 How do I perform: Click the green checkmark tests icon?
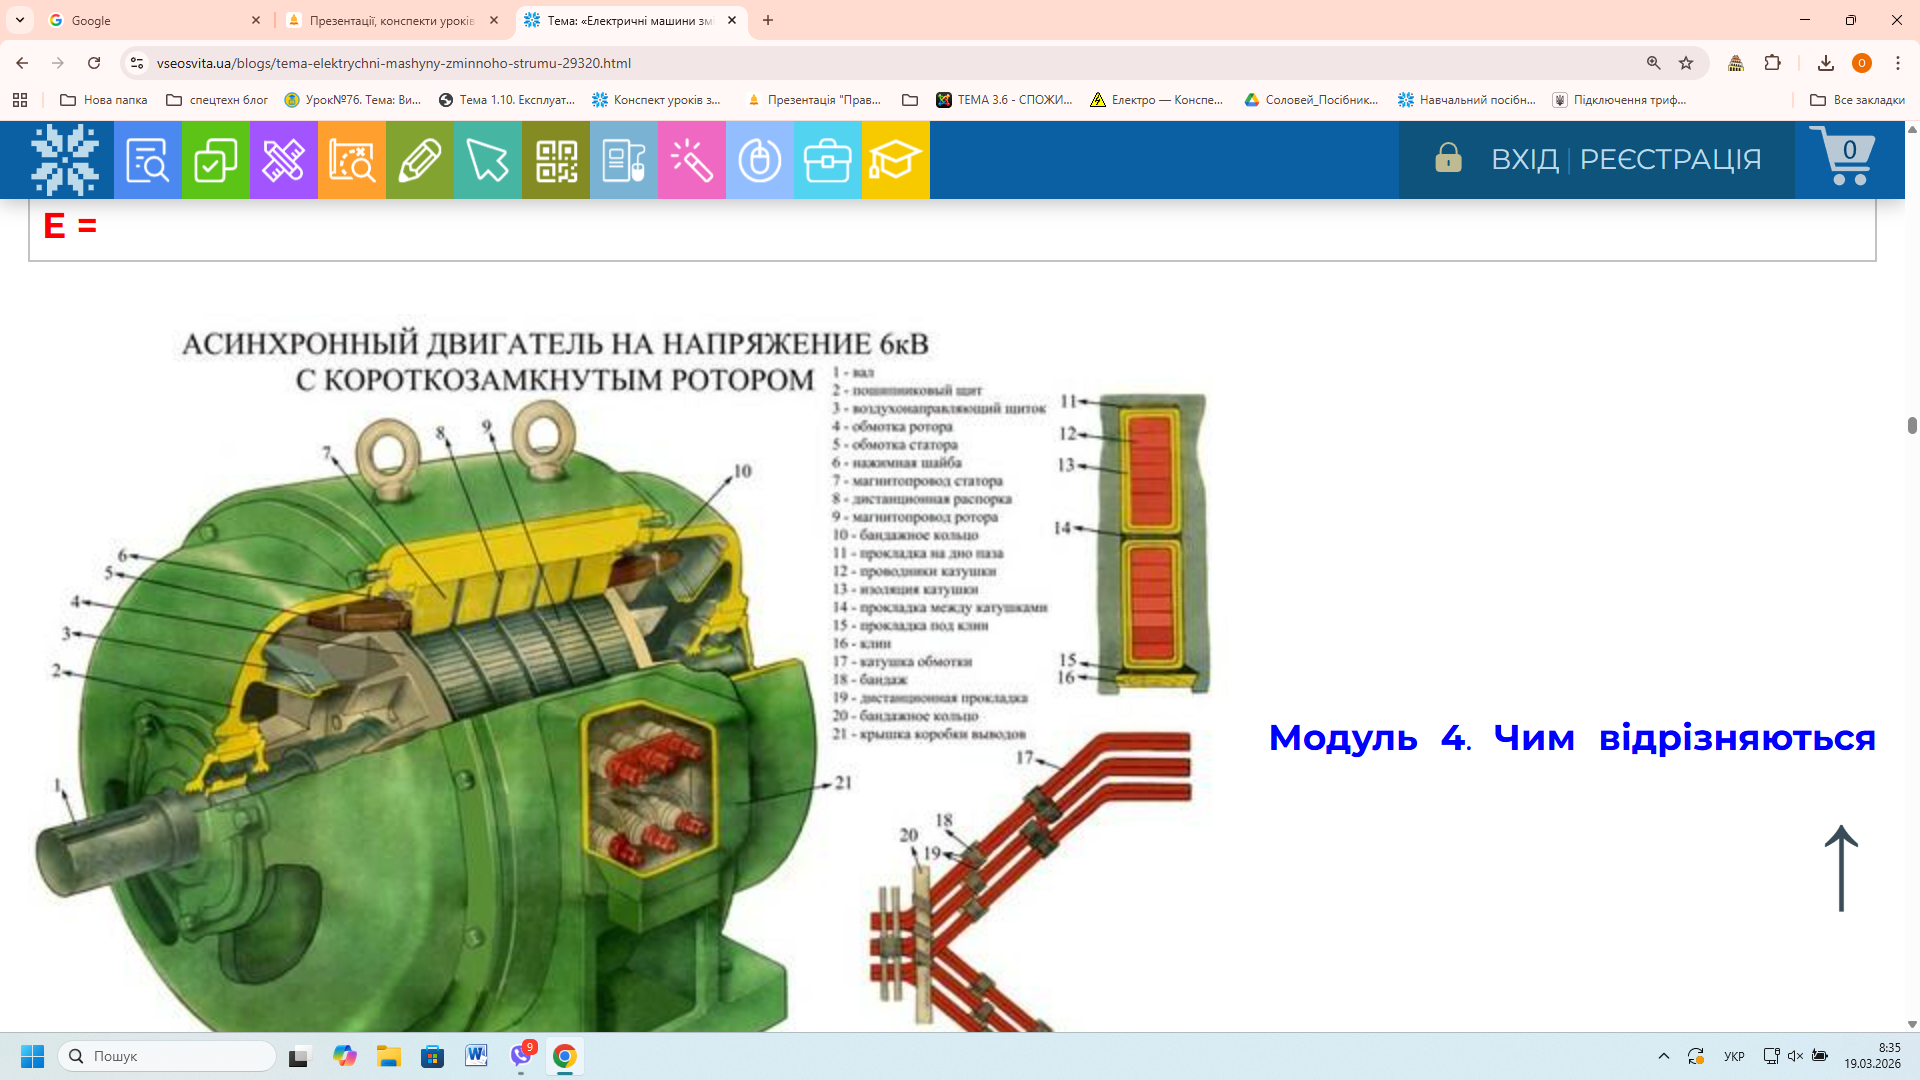point(215,160)
